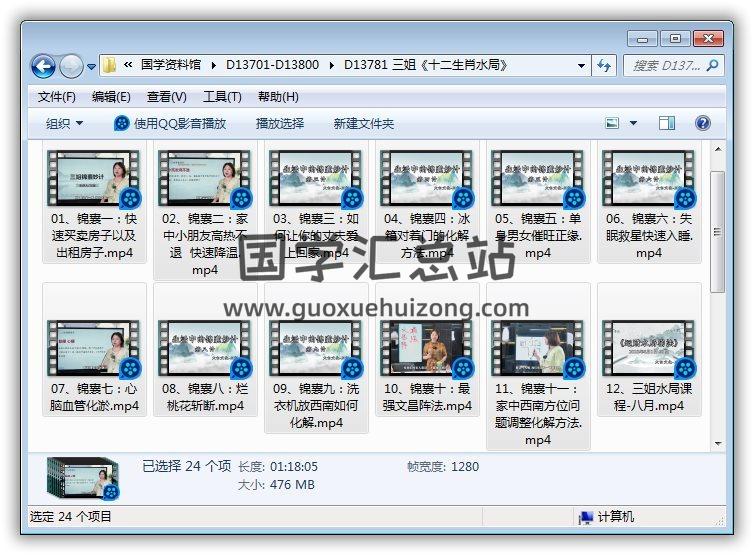
Task: Select video 12、三姐水局课程-八月 thumbnail
Action: (649, 348)
